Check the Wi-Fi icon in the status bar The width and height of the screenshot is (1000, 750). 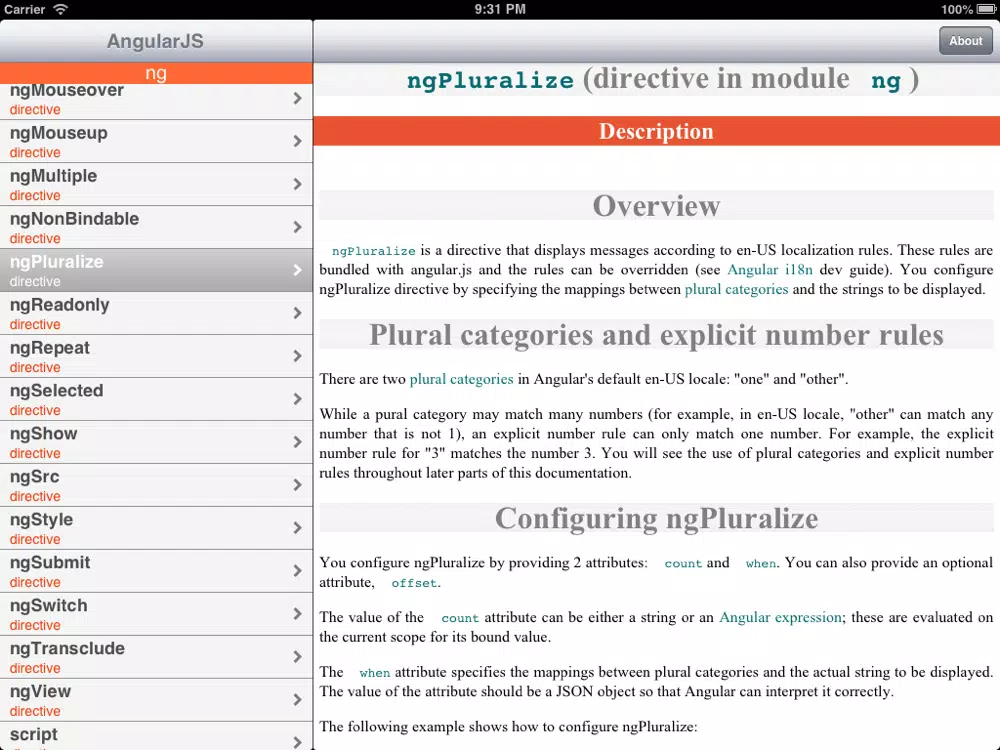coord(61,9)
